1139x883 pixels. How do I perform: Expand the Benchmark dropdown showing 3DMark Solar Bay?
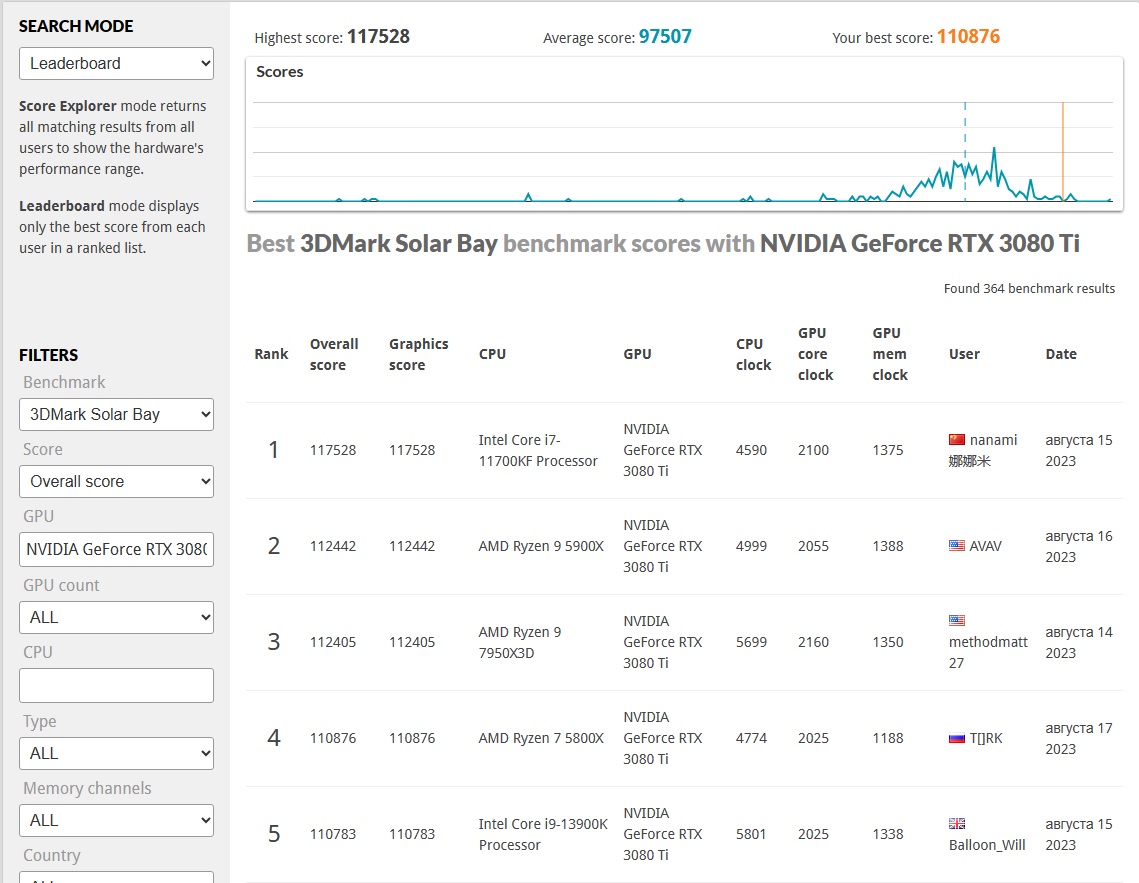[x=116, y=414]
